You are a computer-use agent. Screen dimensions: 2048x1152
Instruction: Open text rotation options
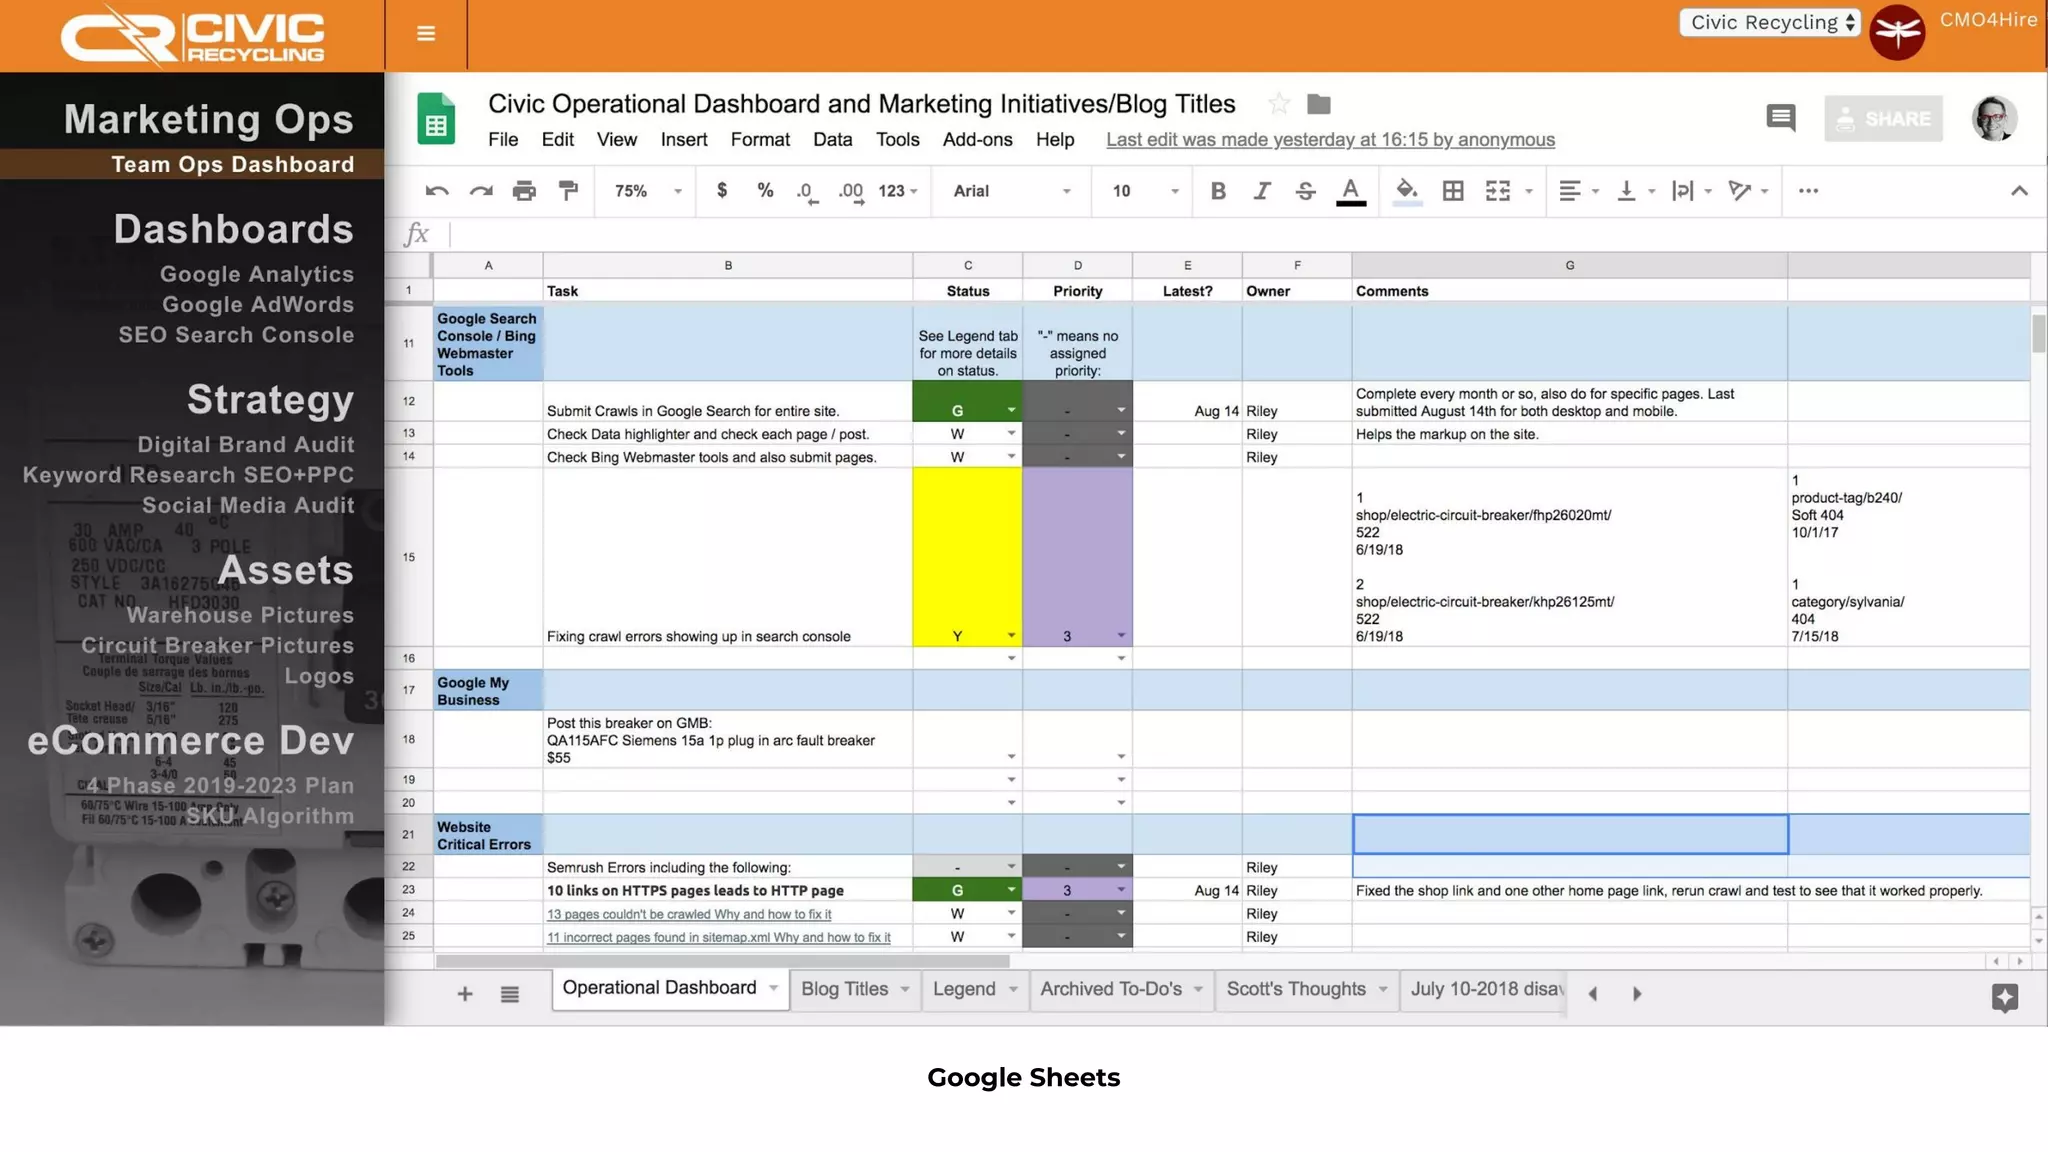point(1749,191)
